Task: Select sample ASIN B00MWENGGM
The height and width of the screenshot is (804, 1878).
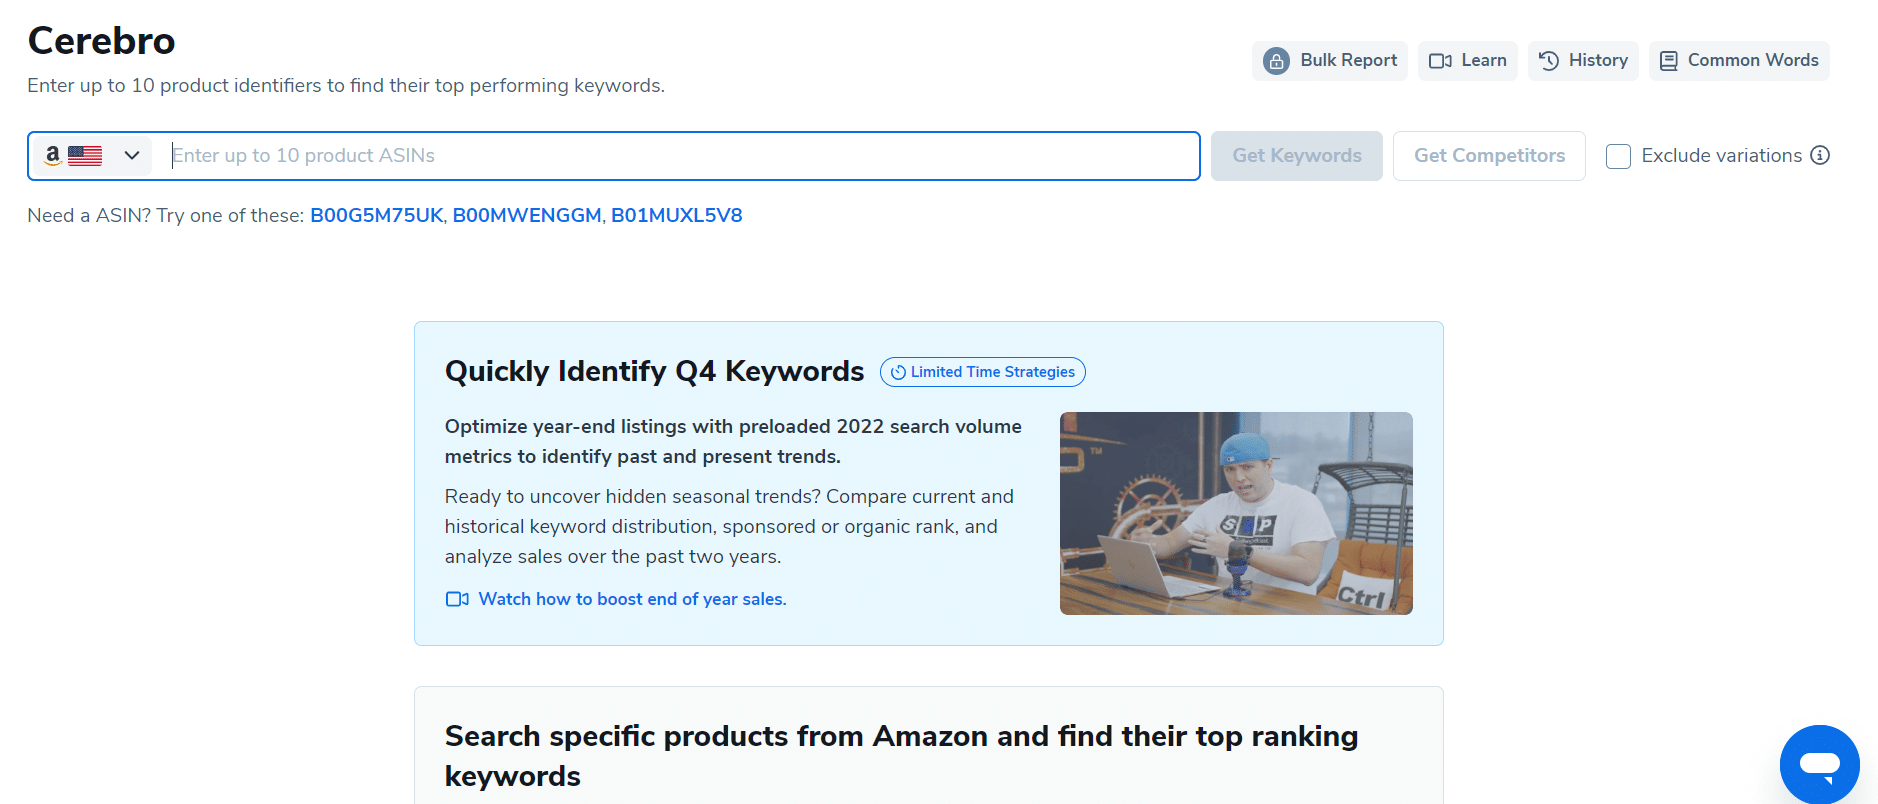Action: [x=527, y=215]
